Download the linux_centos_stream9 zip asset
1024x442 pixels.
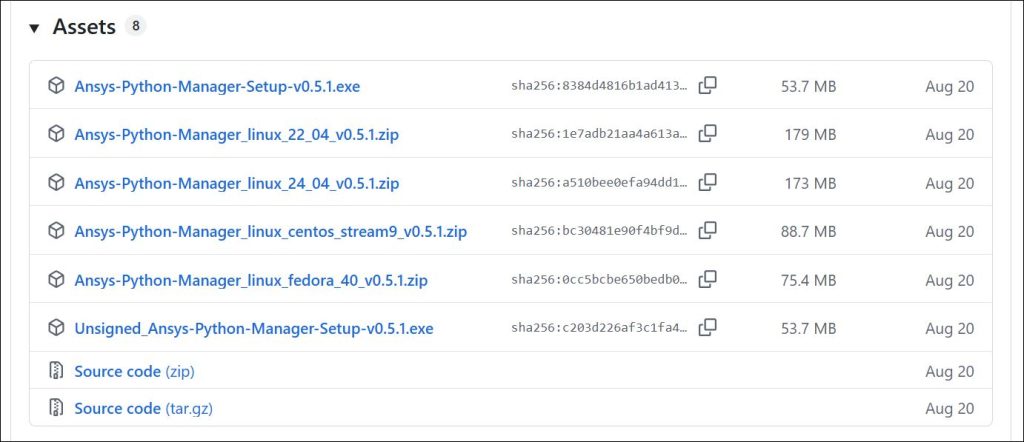(270, 232)
